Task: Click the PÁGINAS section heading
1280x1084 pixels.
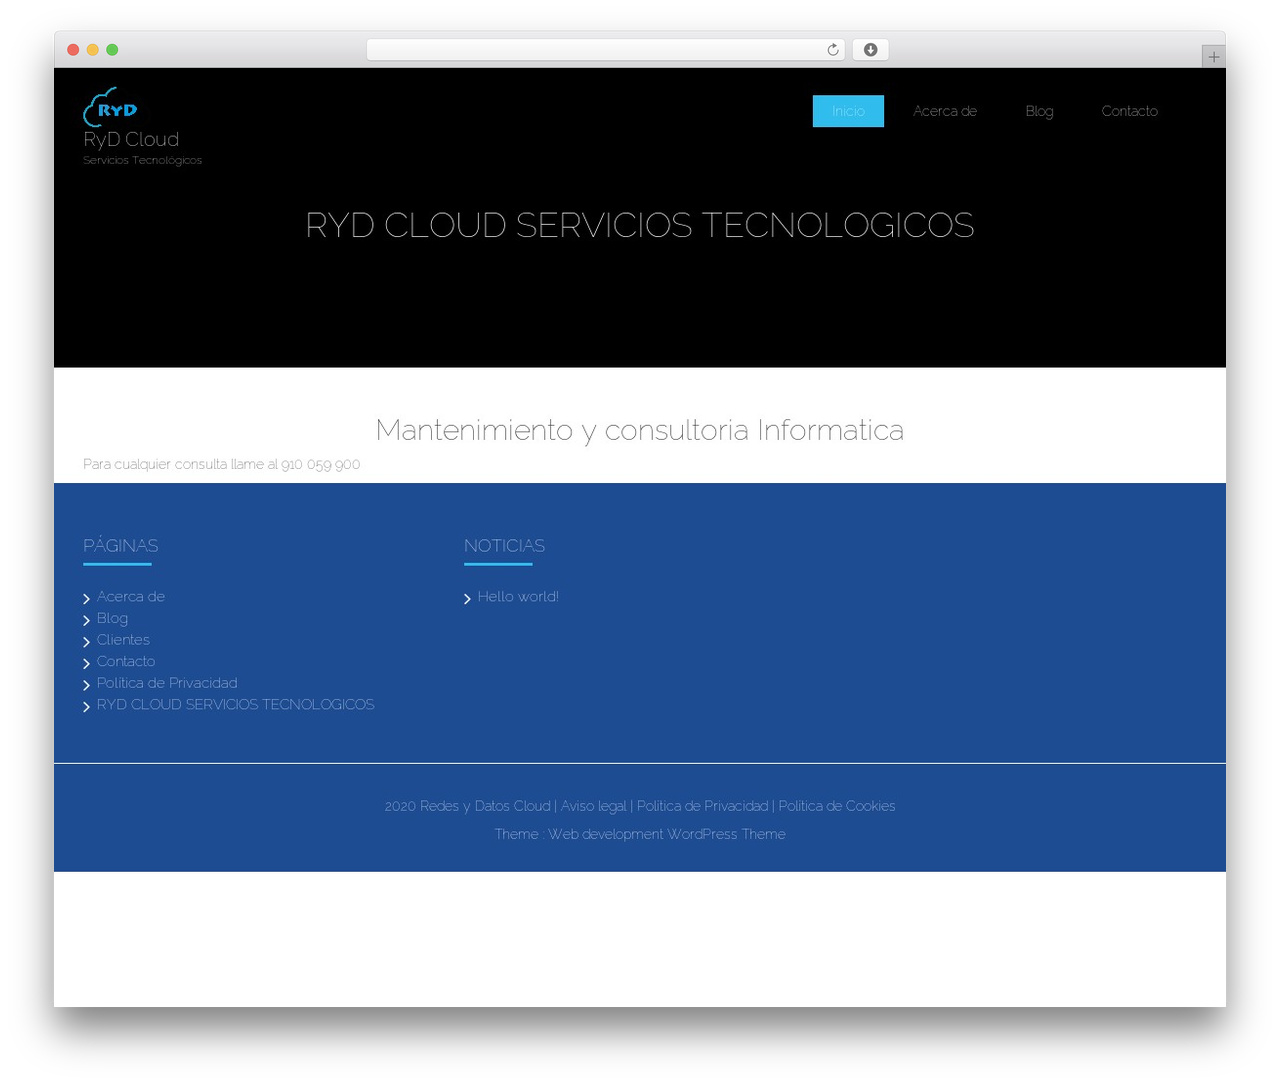Action: pos(121,546)
